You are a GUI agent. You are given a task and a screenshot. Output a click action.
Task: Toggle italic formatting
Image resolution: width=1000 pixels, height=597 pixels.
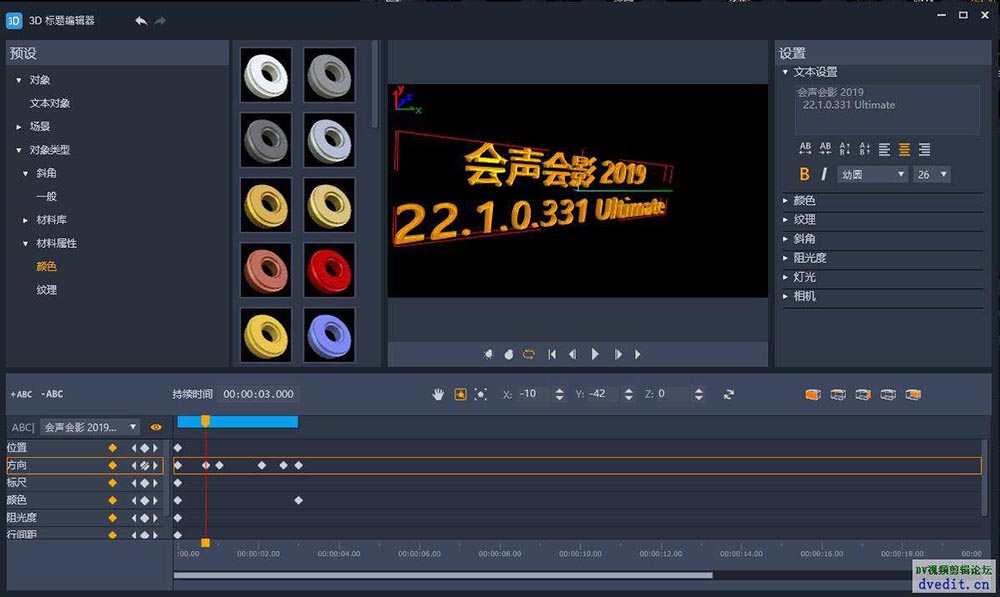click(824, 174)
